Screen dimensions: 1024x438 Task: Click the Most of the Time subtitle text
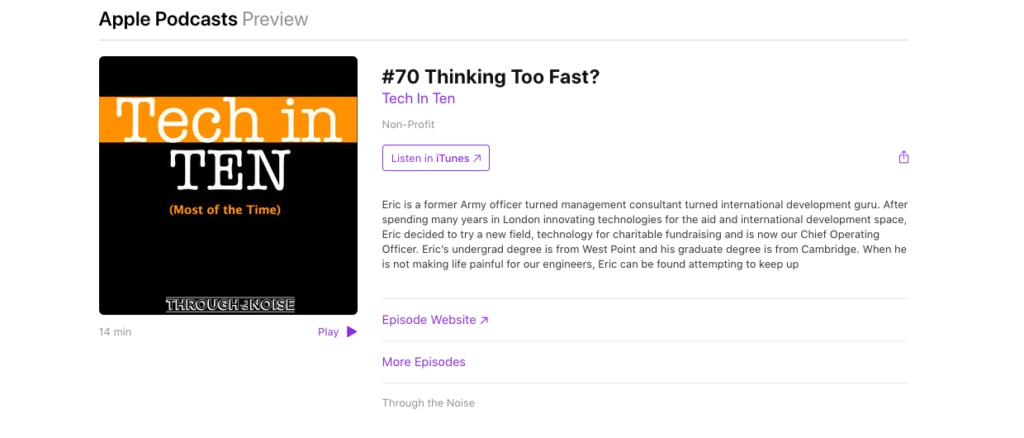225,210
